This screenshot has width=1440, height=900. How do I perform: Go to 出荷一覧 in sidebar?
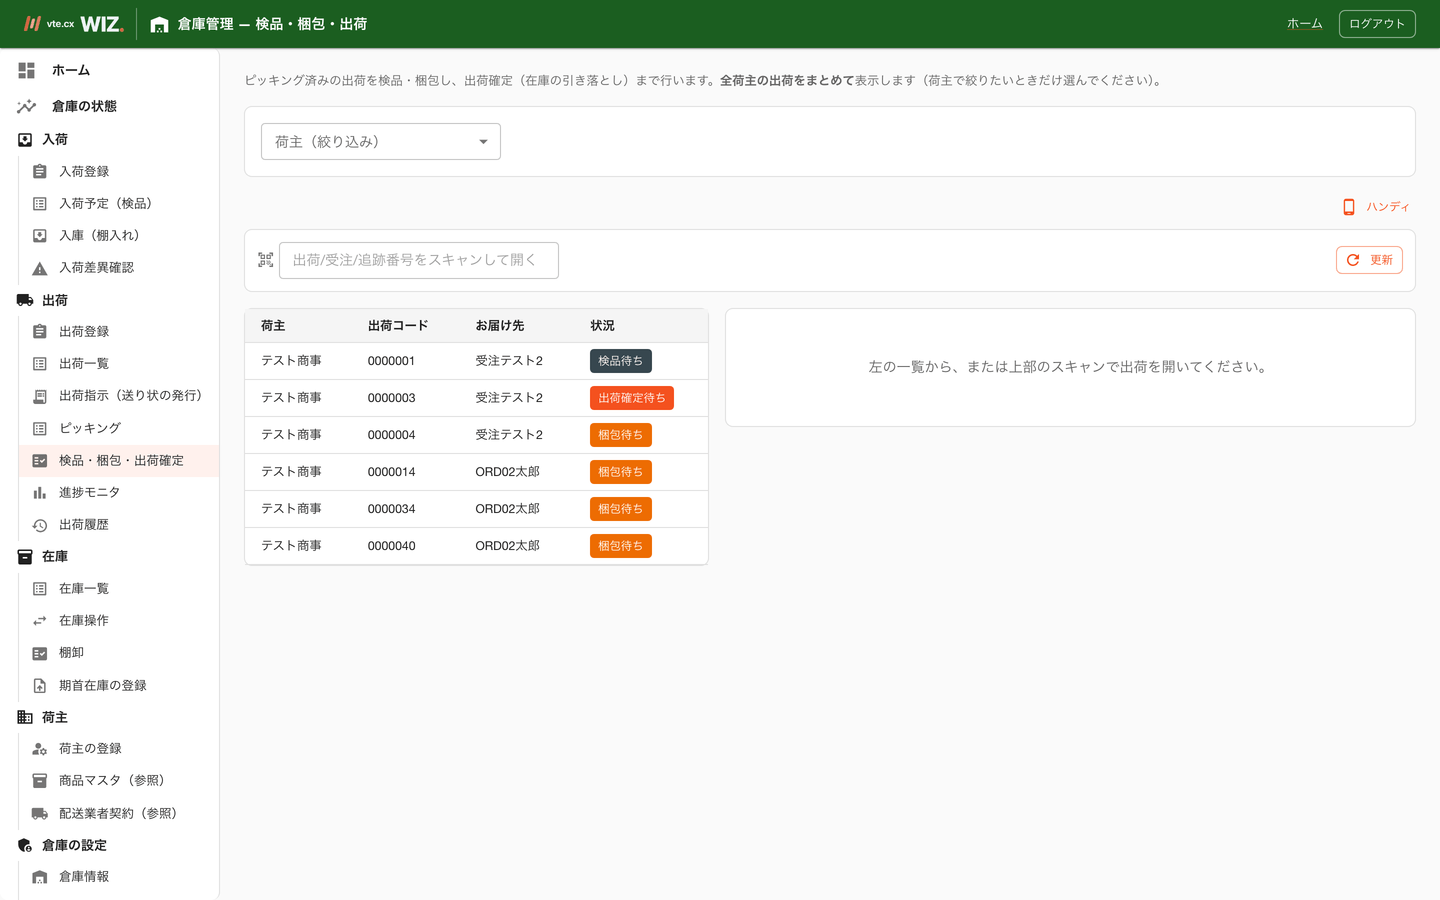[x=119, y=364]
